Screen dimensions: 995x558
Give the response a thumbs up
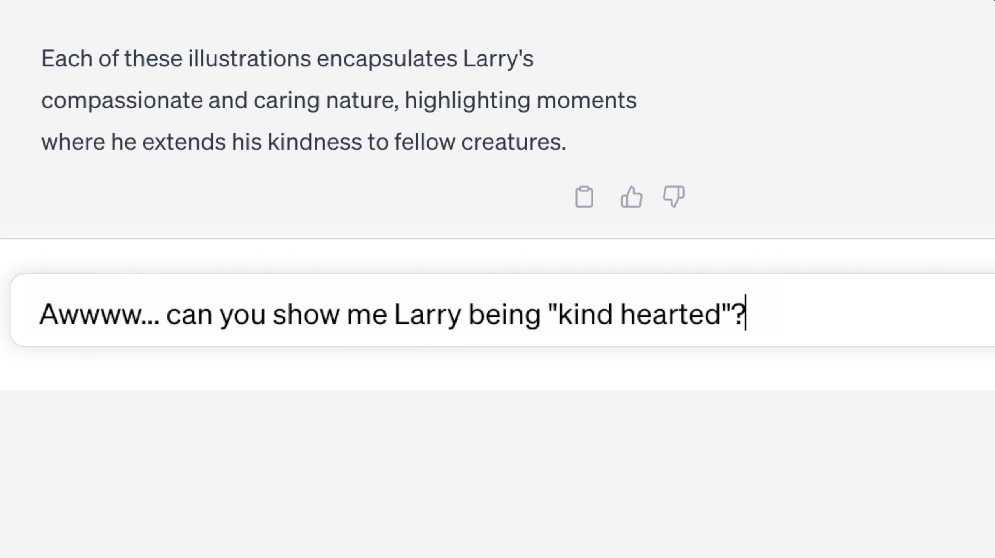(x=631, y=197)
